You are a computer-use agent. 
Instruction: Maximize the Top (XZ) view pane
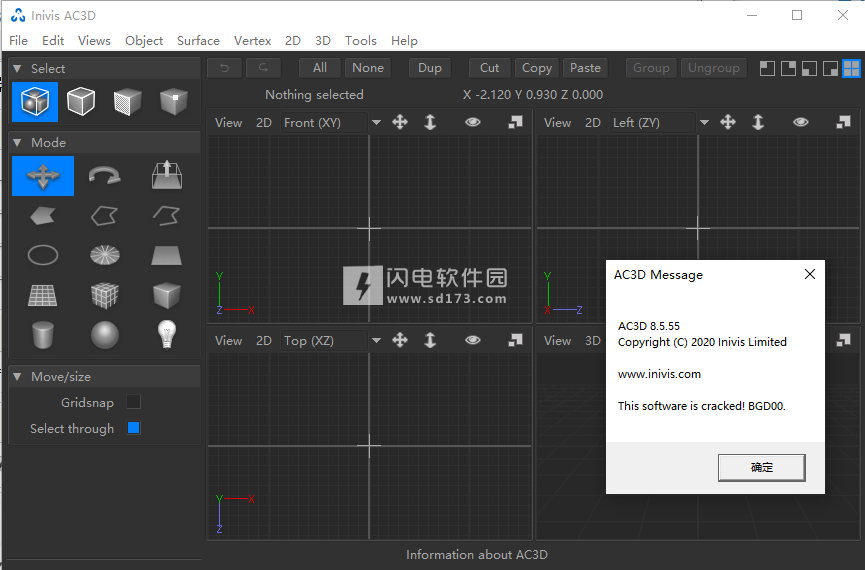click(515, 340)
